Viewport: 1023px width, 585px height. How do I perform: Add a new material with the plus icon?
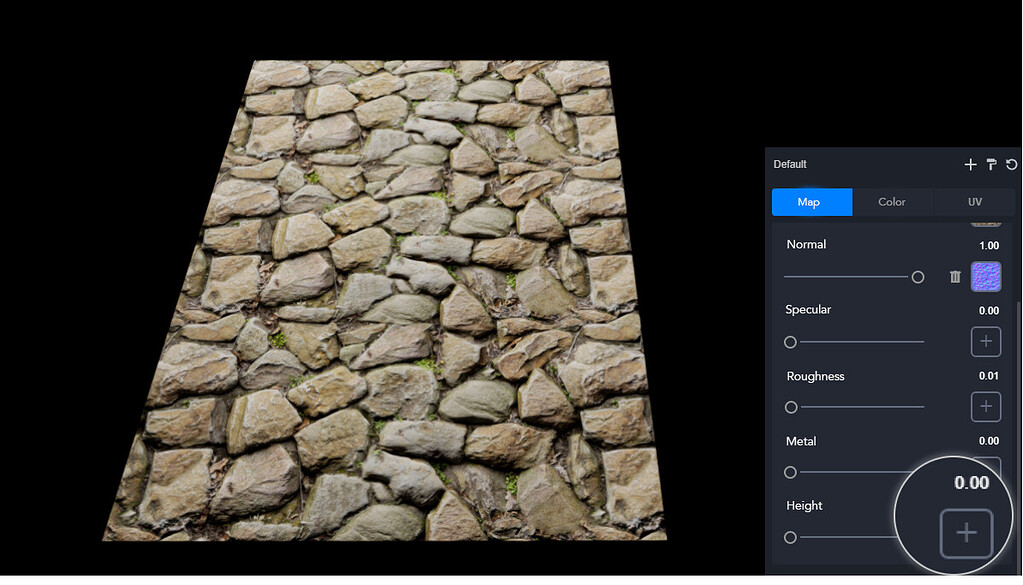969,164
